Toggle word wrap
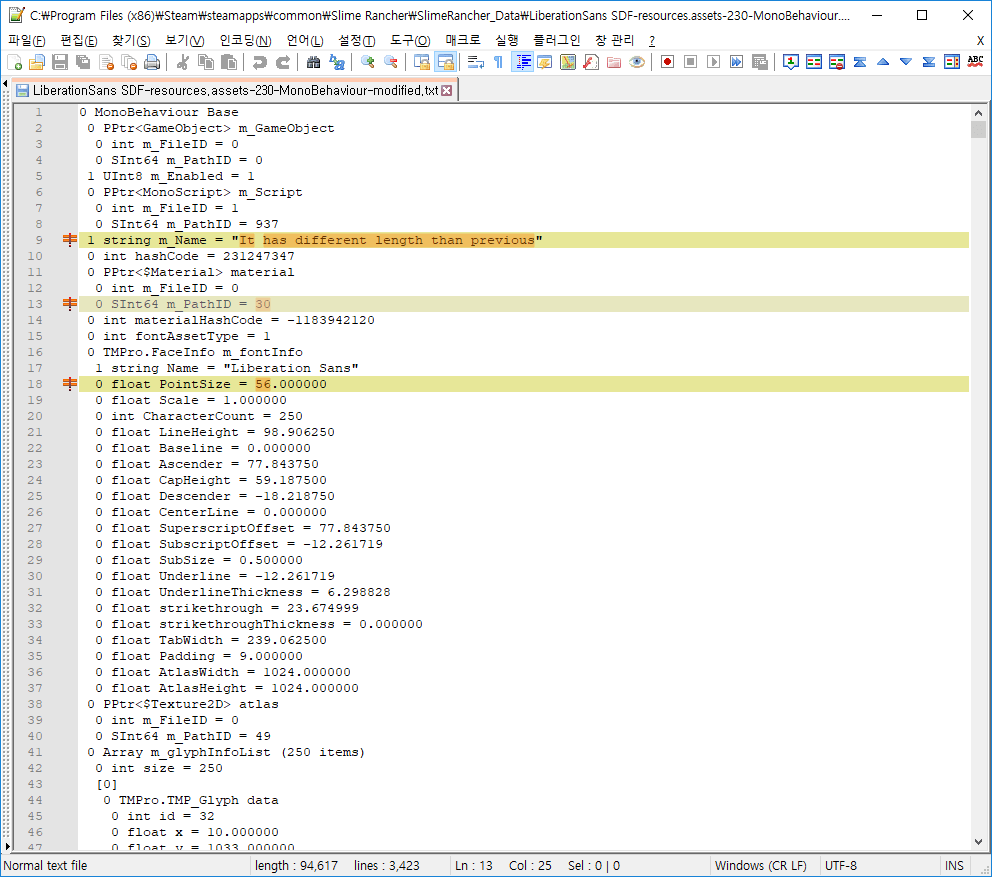 (x=476, y=62)
